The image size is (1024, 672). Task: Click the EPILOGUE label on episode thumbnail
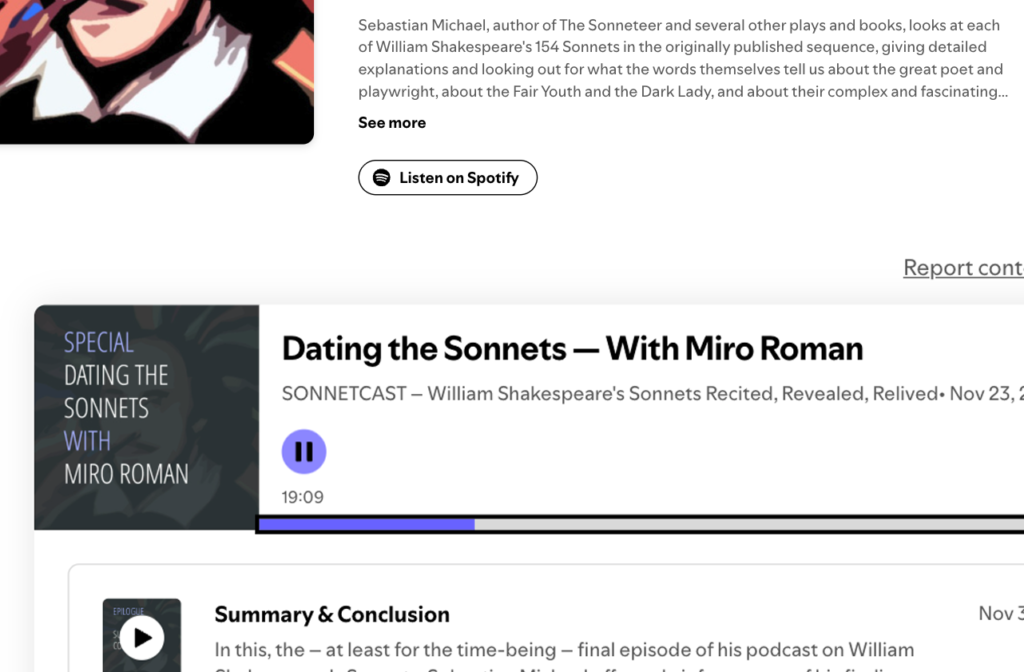[126, 610]
